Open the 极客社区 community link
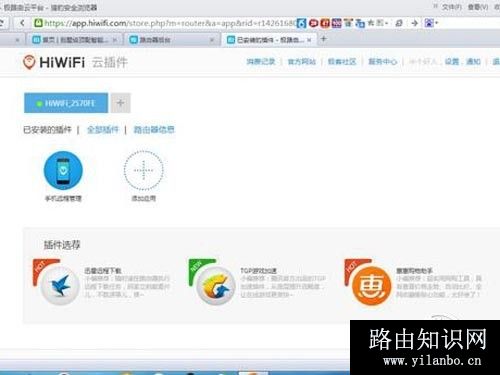This screenshot has width=500, height=375. coord(342,62)
